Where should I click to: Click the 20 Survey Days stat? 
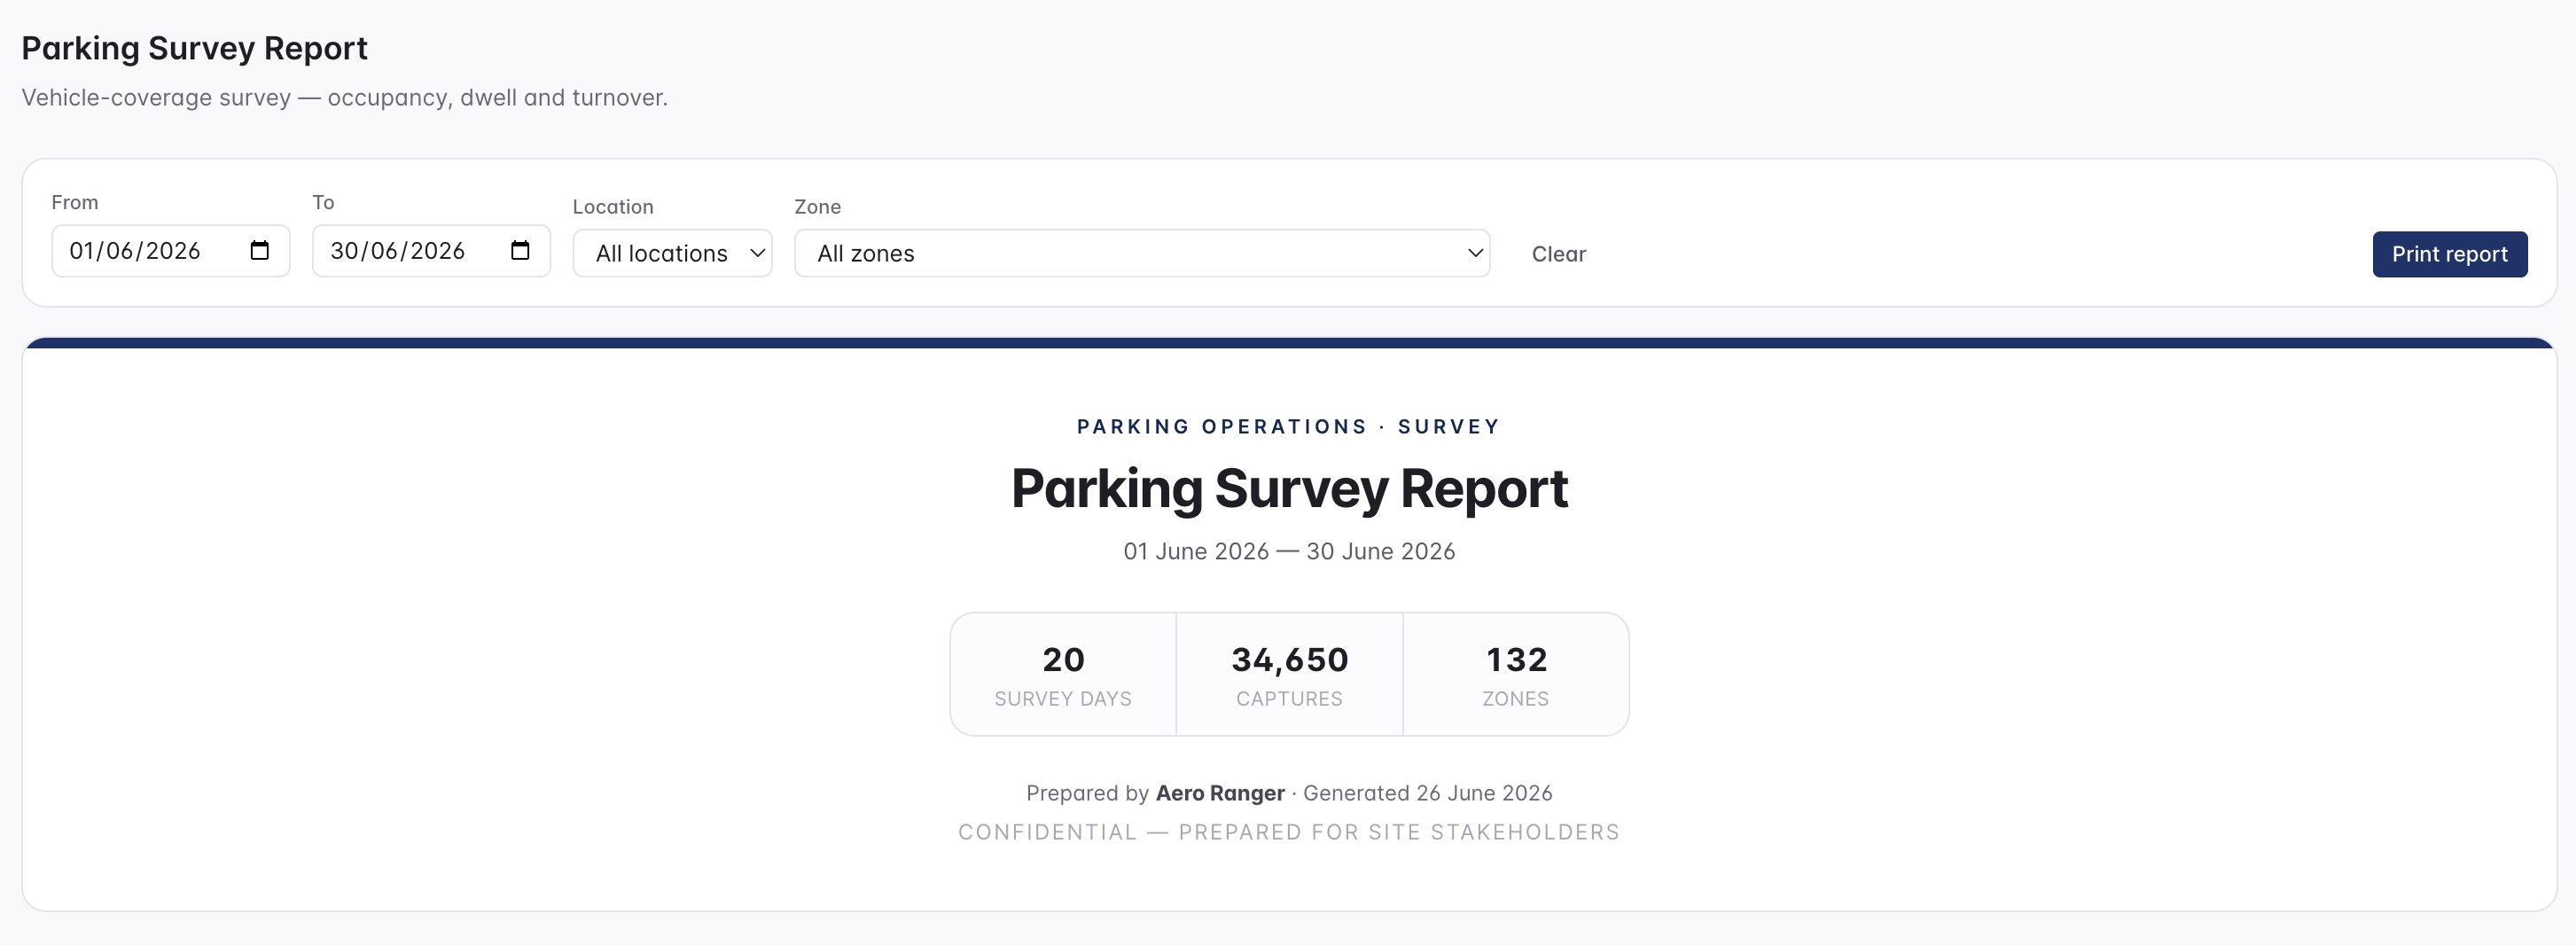coord(1063,674)
